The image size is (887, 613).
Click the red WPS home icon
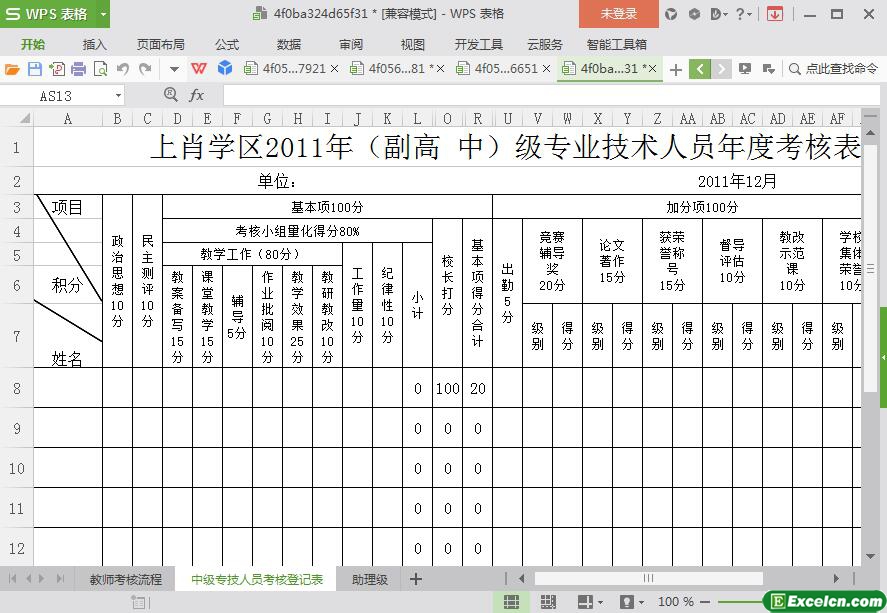199,68
